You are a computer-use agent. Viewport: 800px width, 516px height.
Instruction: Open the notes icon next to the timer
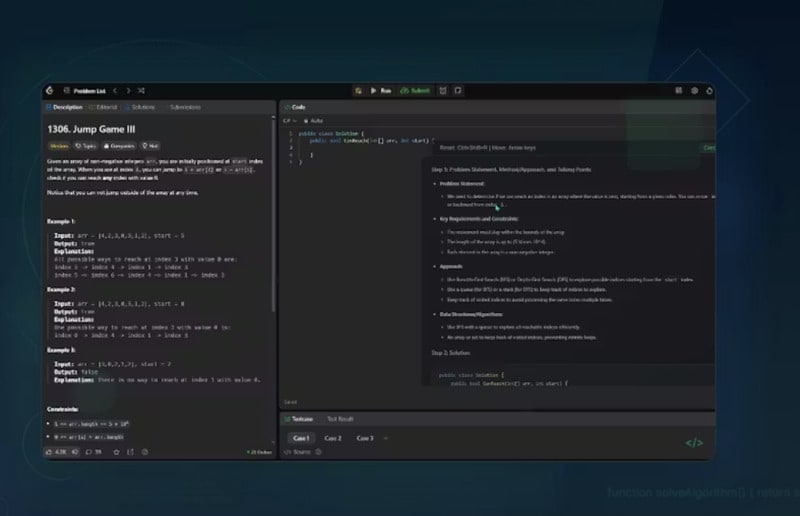coord(458,90)
